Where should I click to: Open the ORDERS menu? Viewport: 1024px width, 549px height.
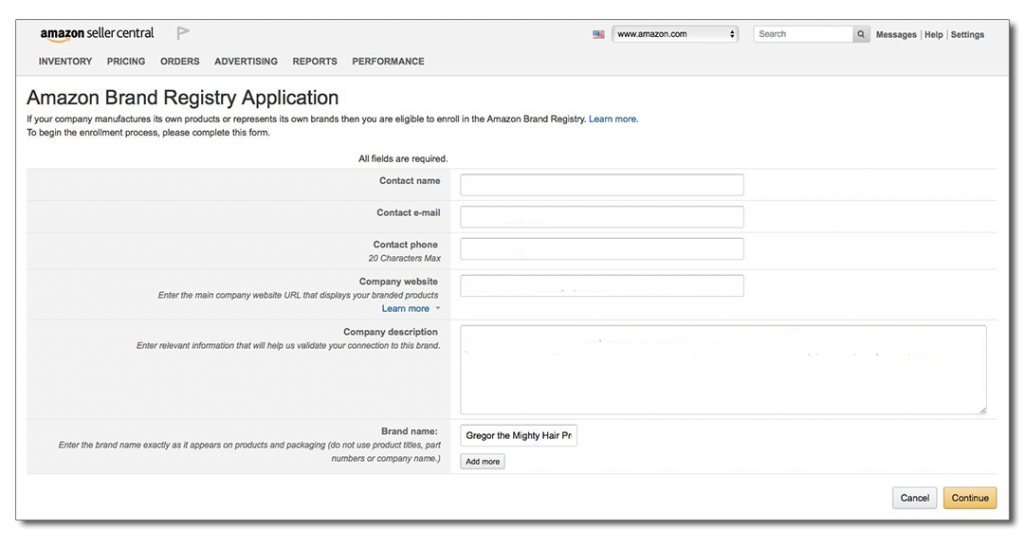[x=180, y=61]
